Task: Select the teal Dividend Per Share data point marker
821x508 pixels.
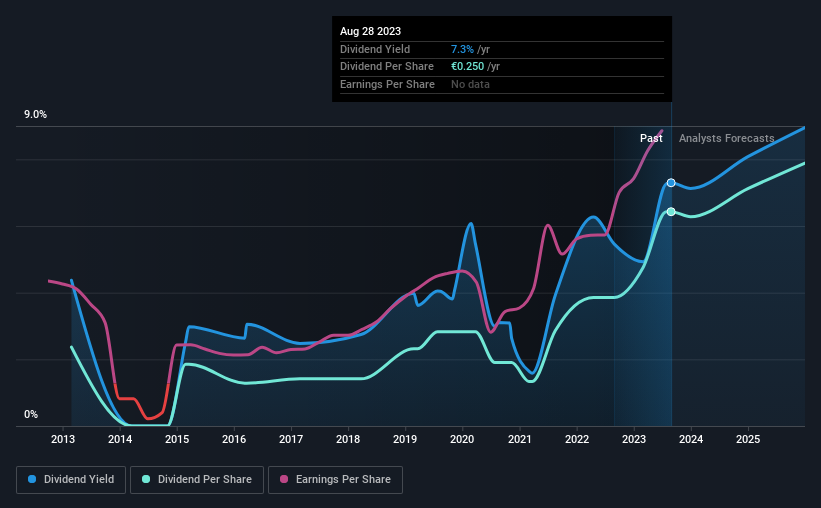Action: click(671, 212)
